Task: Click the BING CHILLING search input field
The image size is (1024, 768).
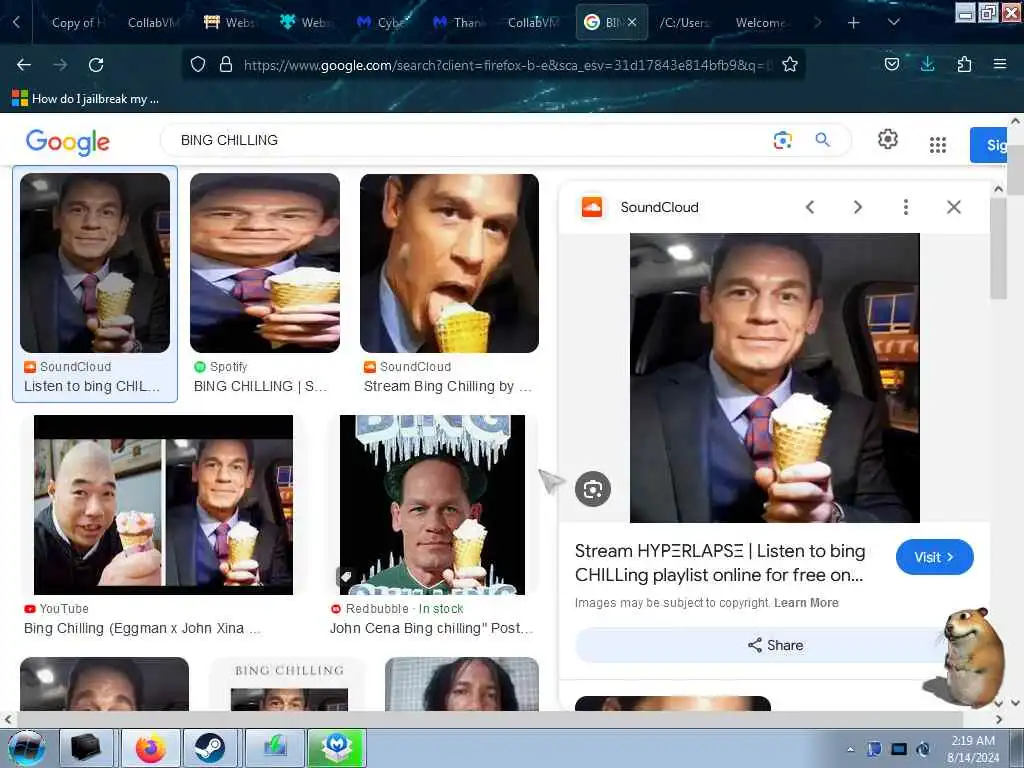Action: (x=470, y=140)
